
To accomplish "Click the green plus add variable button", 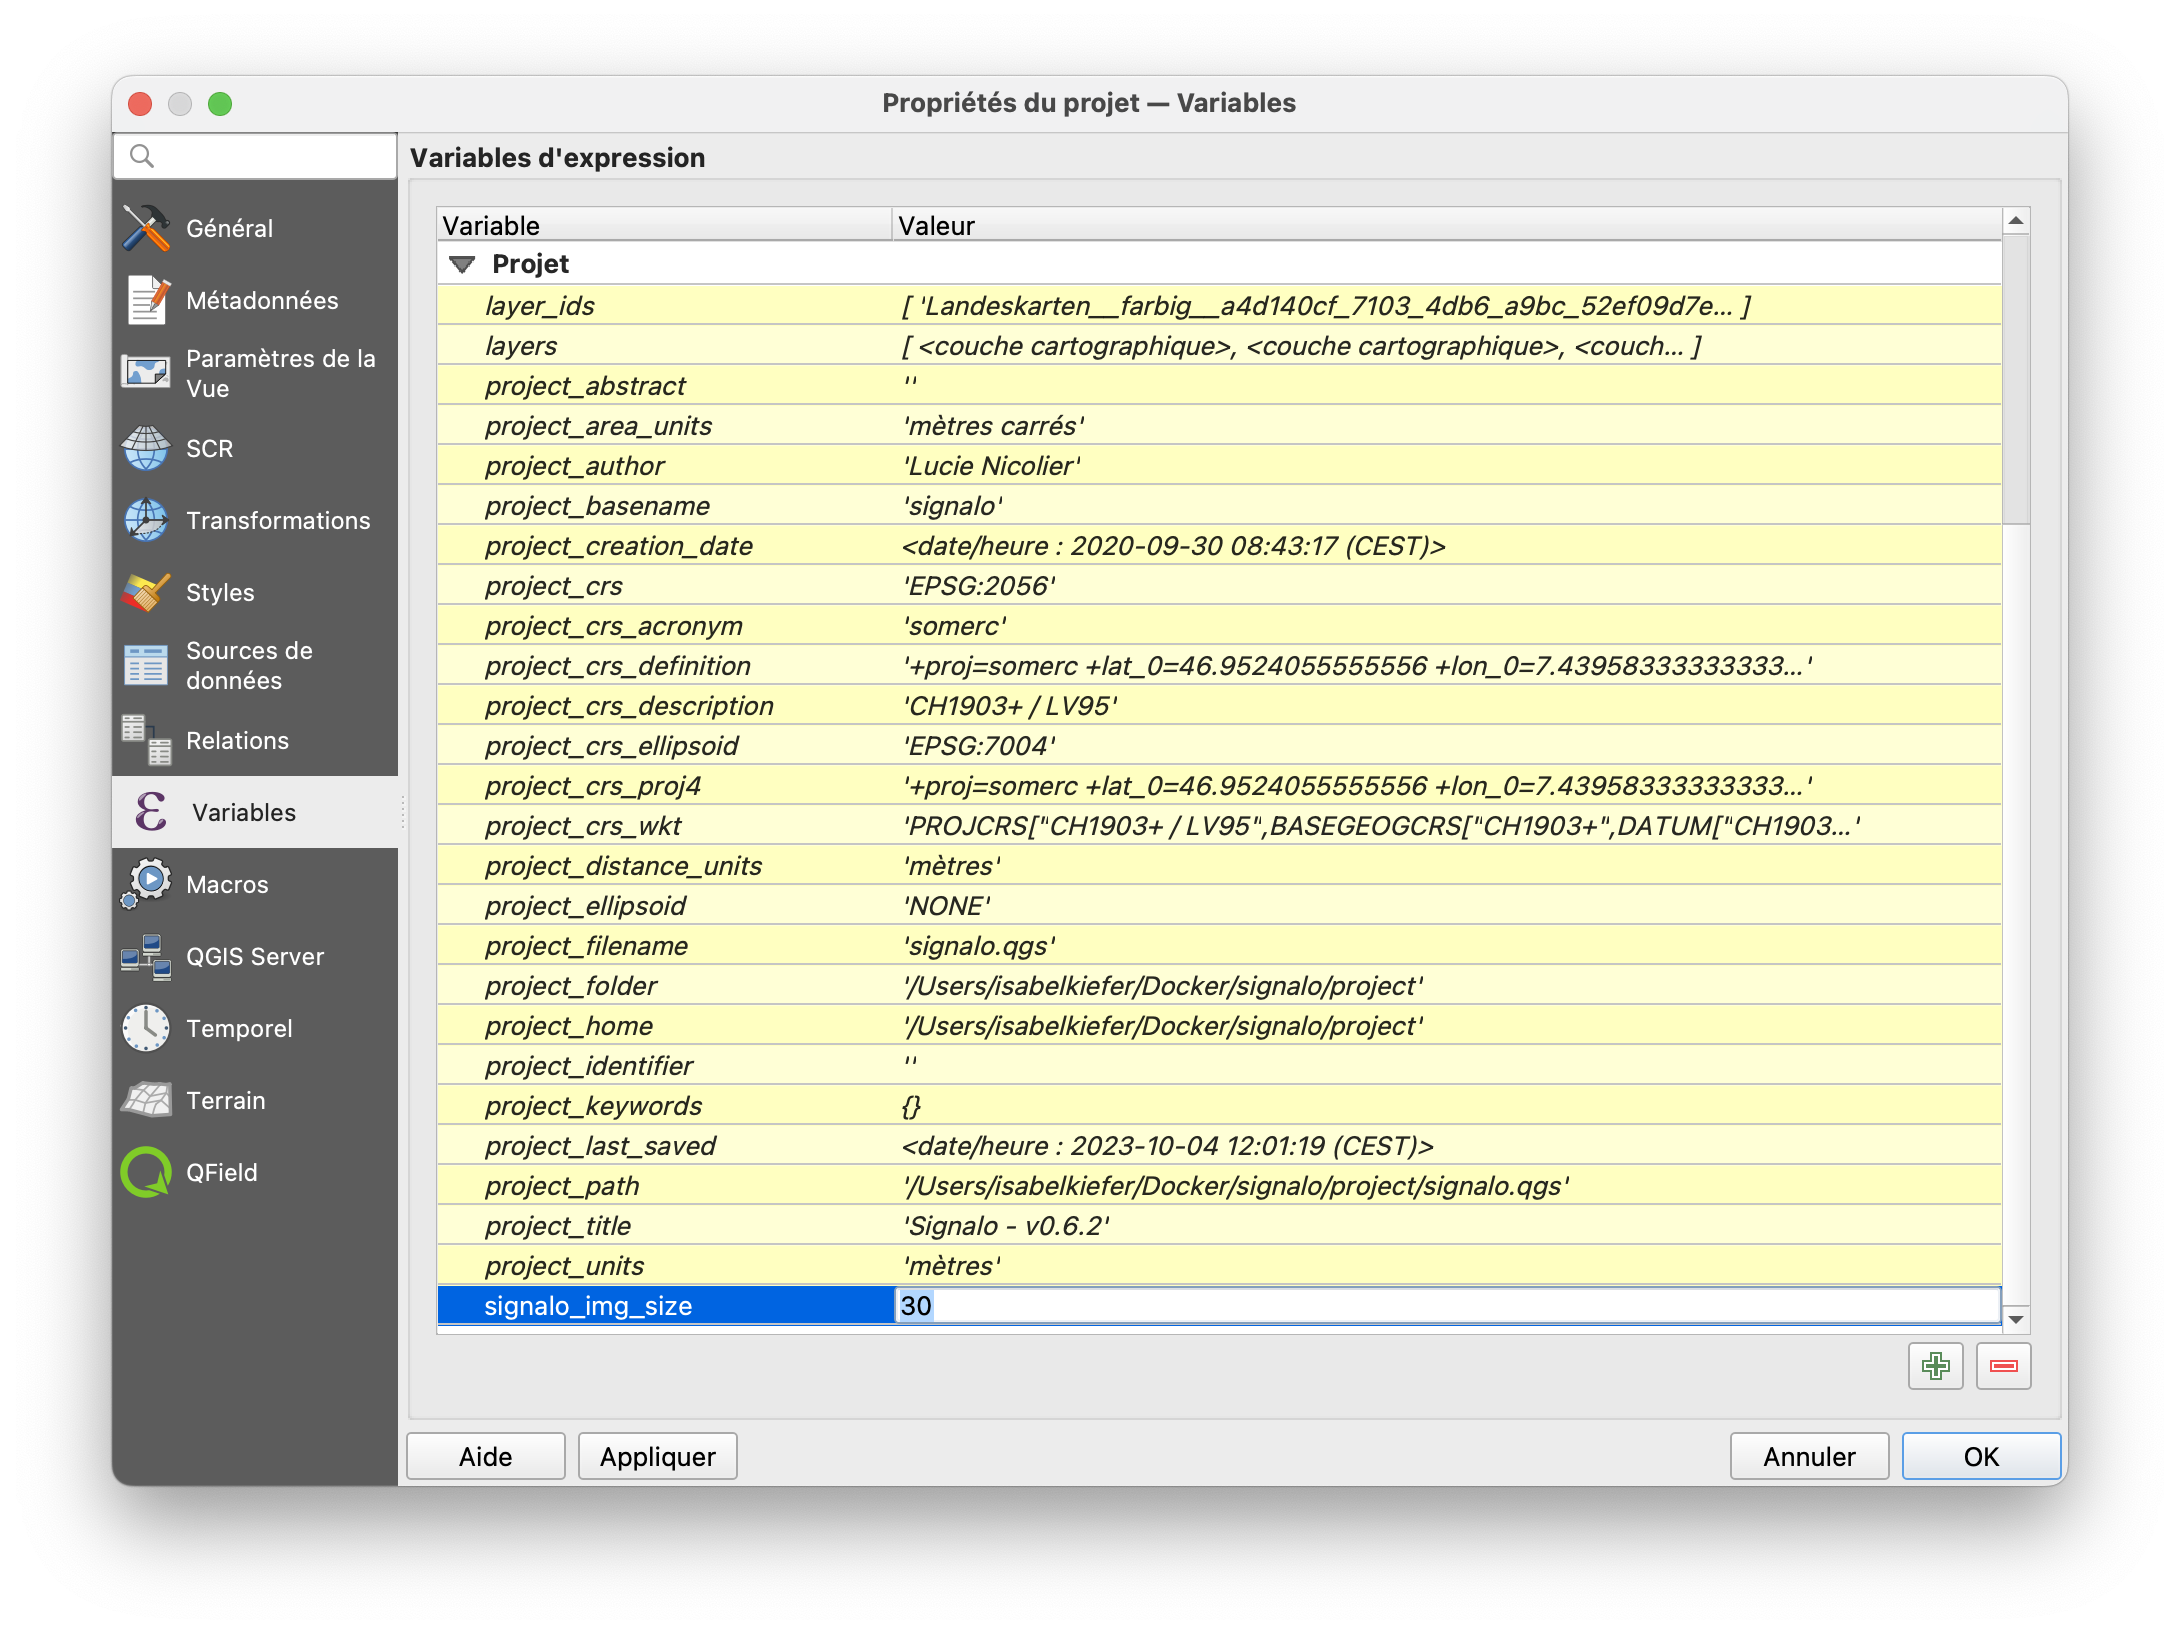I will 1935,1366.
